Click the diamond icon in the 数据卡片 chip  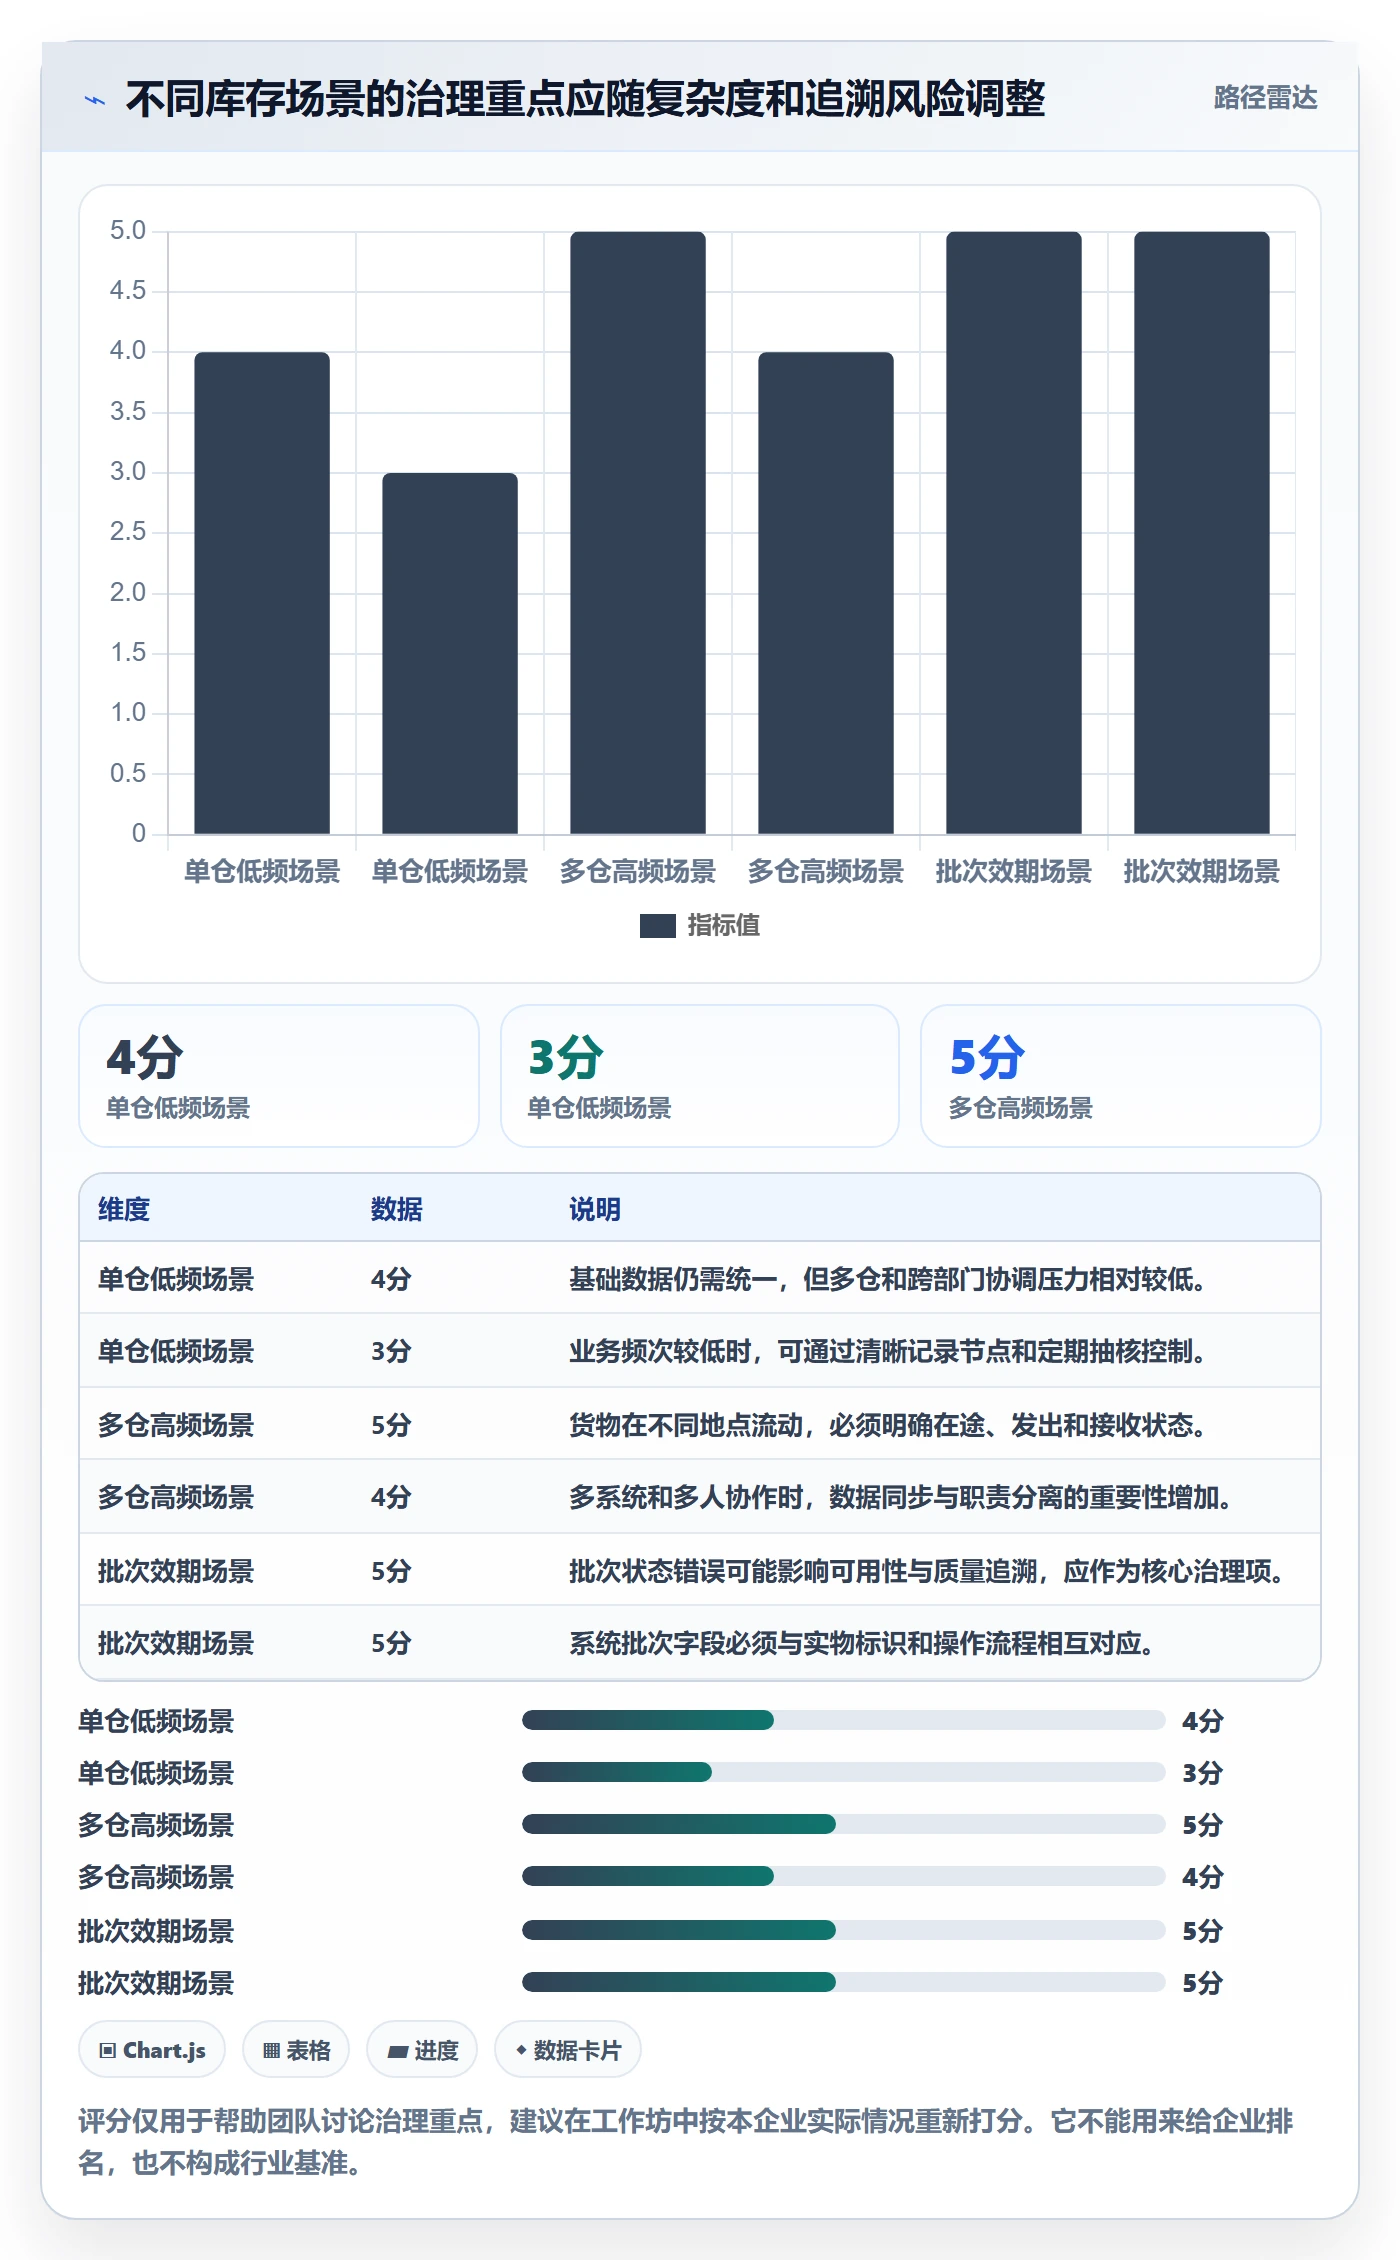[x=521, y=2050]
